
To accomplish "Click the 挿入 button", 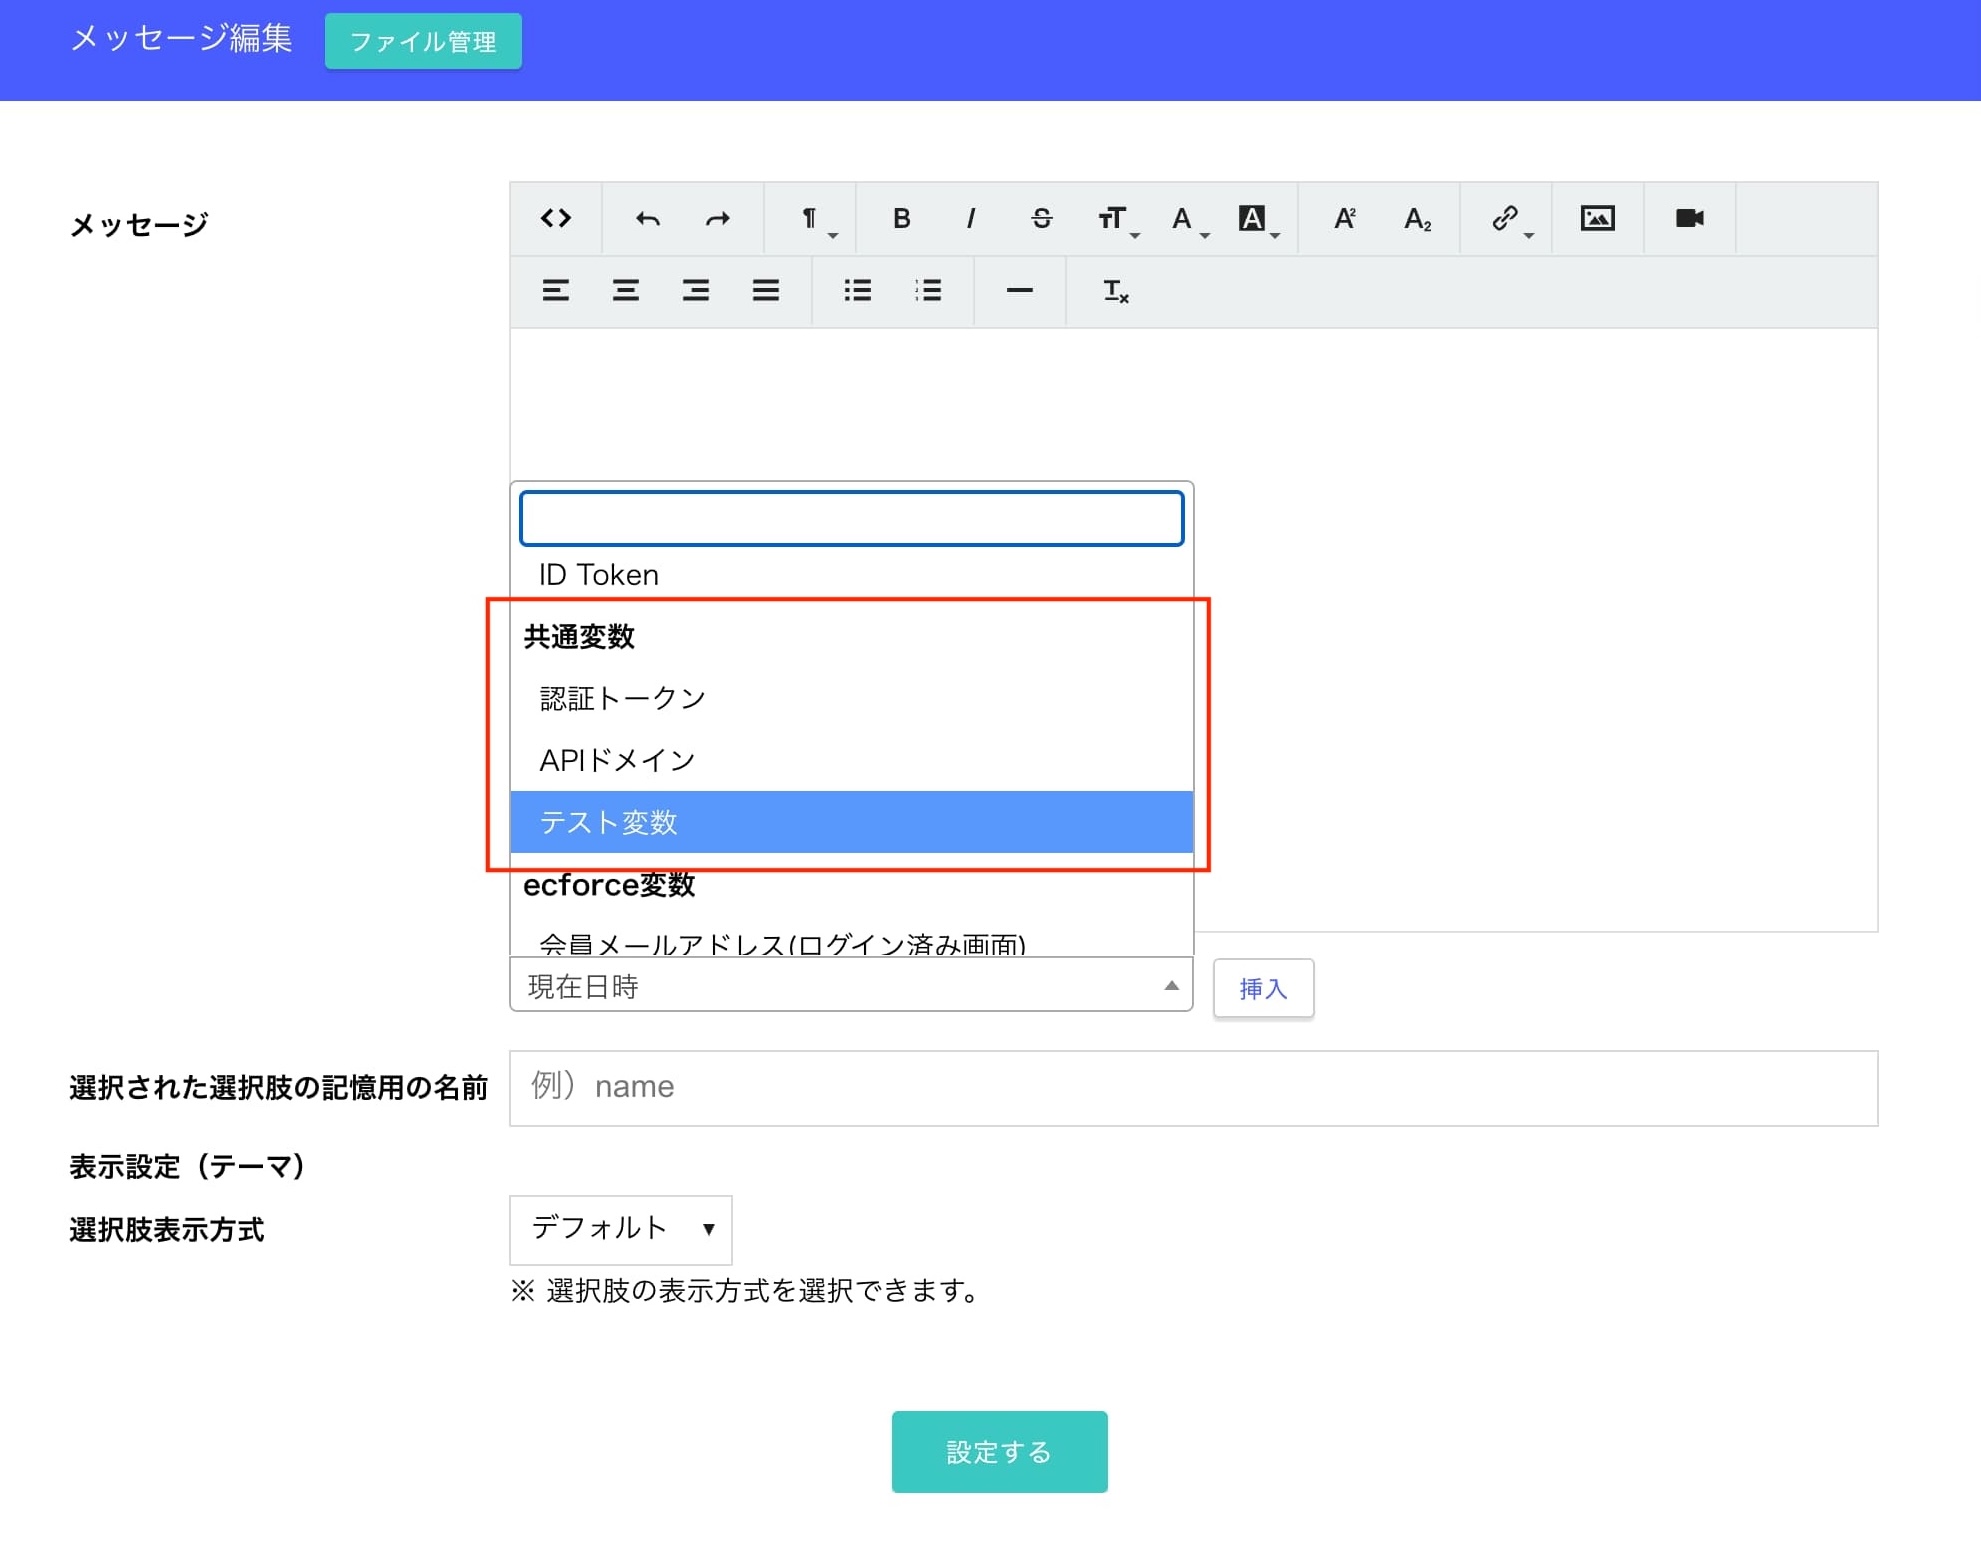I will (1262, 988).
